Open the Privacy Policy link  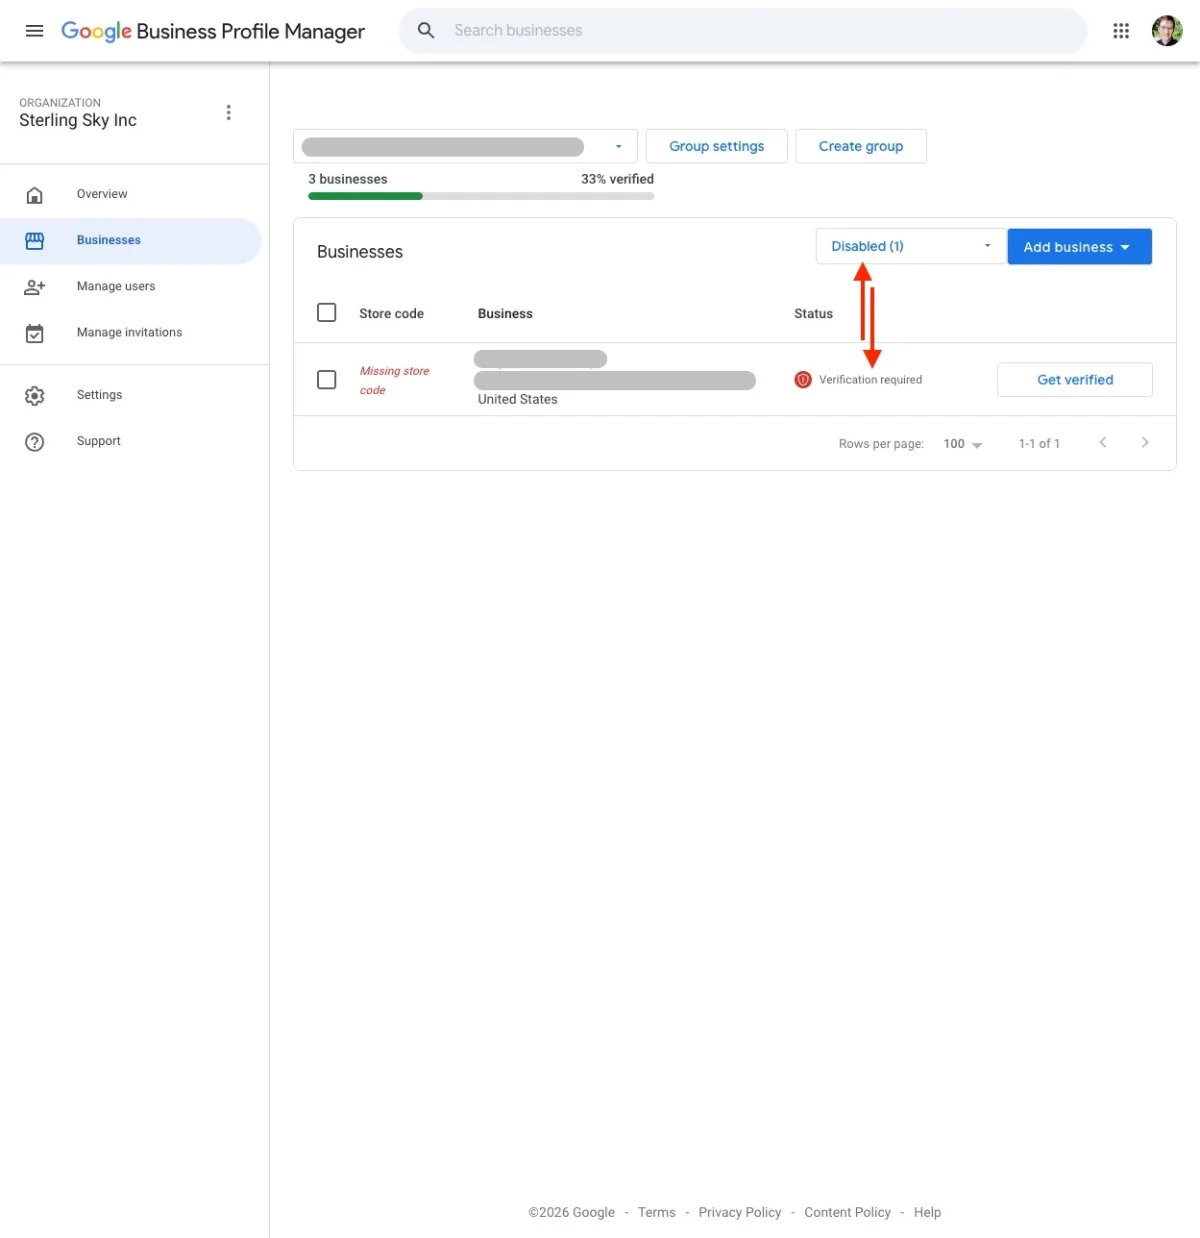(x=739, y=1212)
